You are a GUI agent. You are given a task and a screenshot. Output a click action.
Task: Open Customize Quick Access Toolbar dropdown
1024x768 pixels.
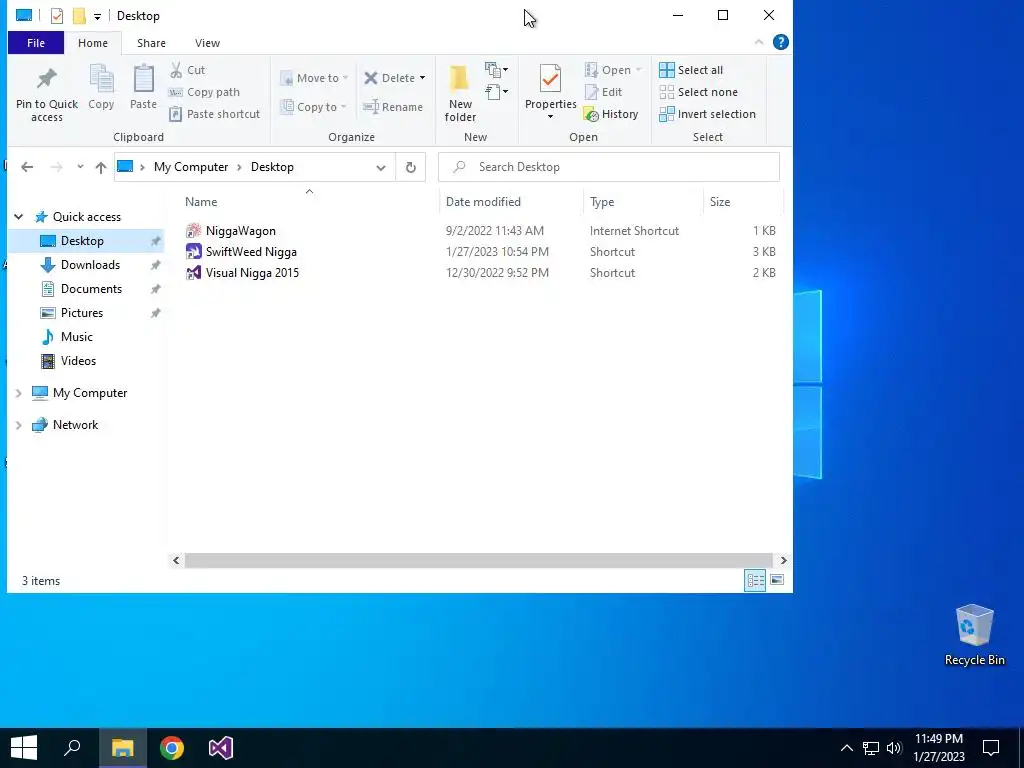(x=97, y=16)
